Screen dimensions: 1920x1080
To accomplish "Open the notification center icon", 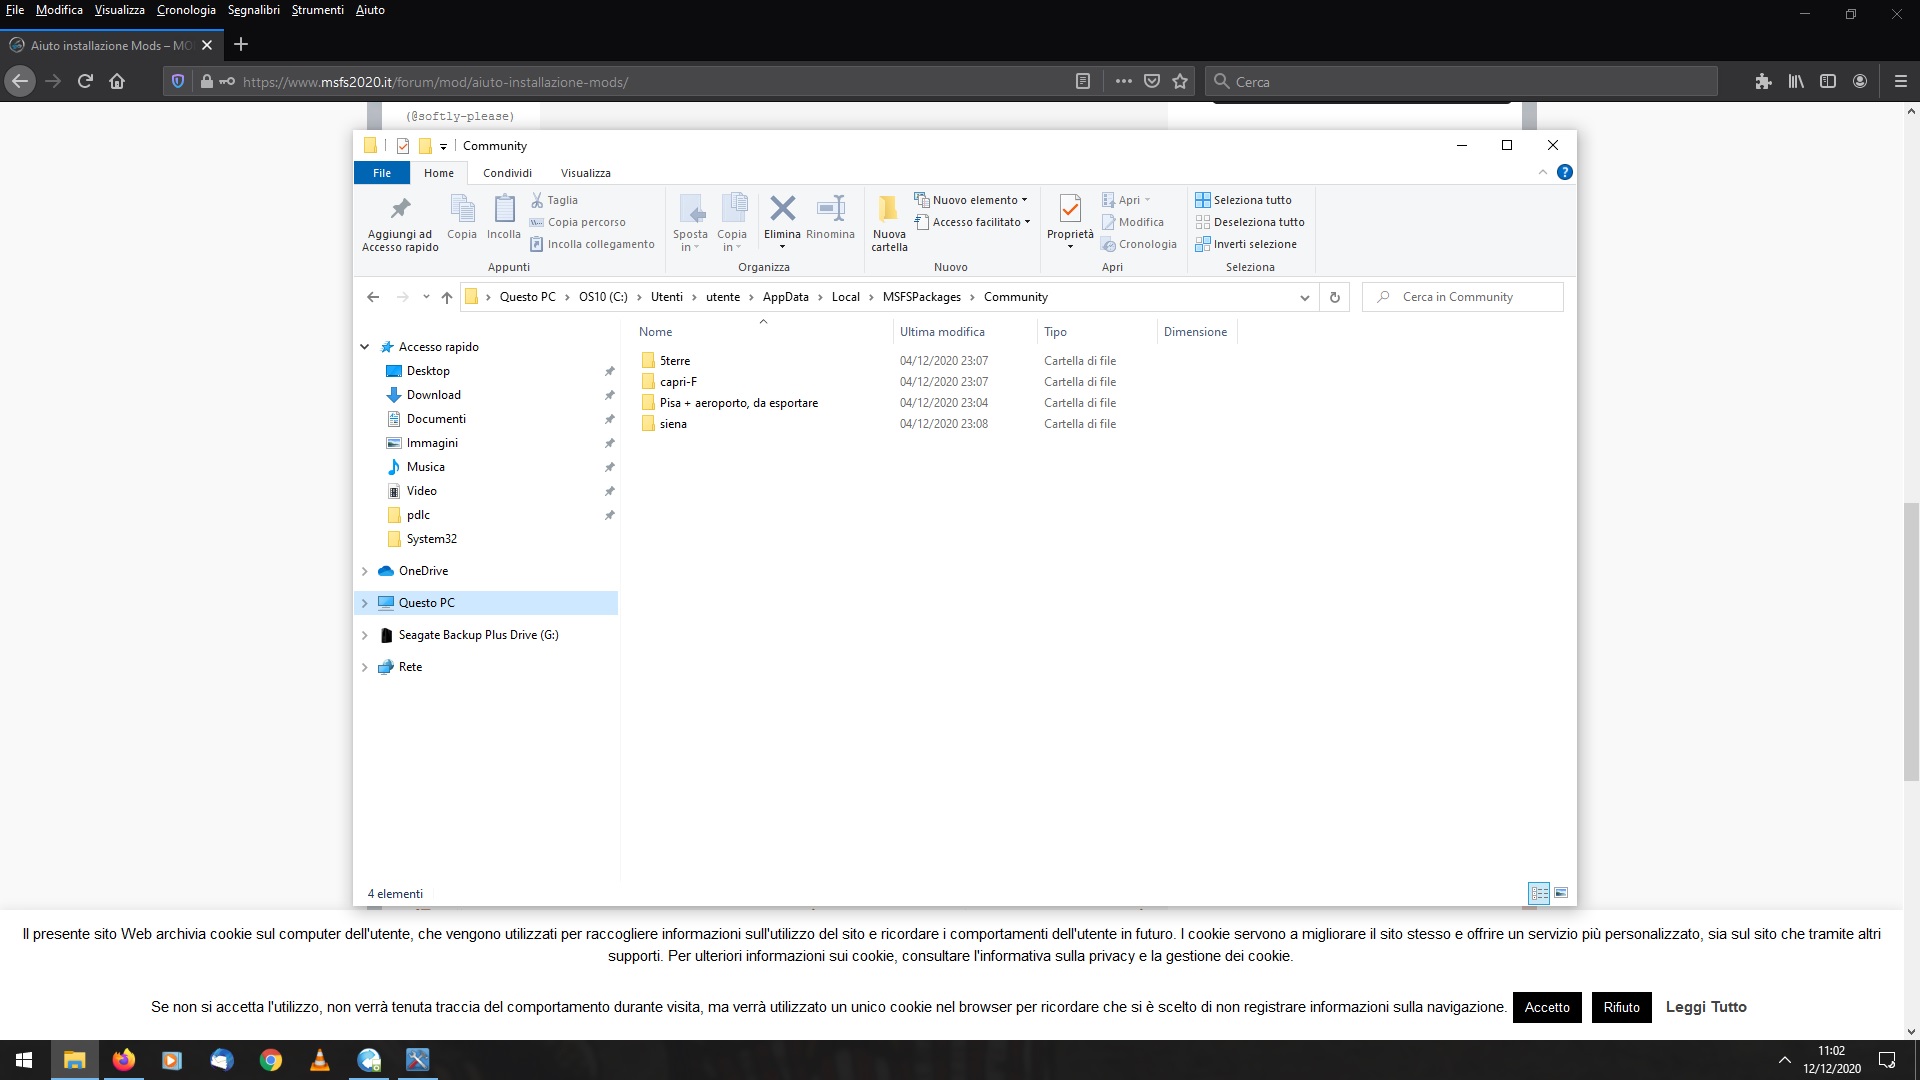I will [x=1887, y=1060].
